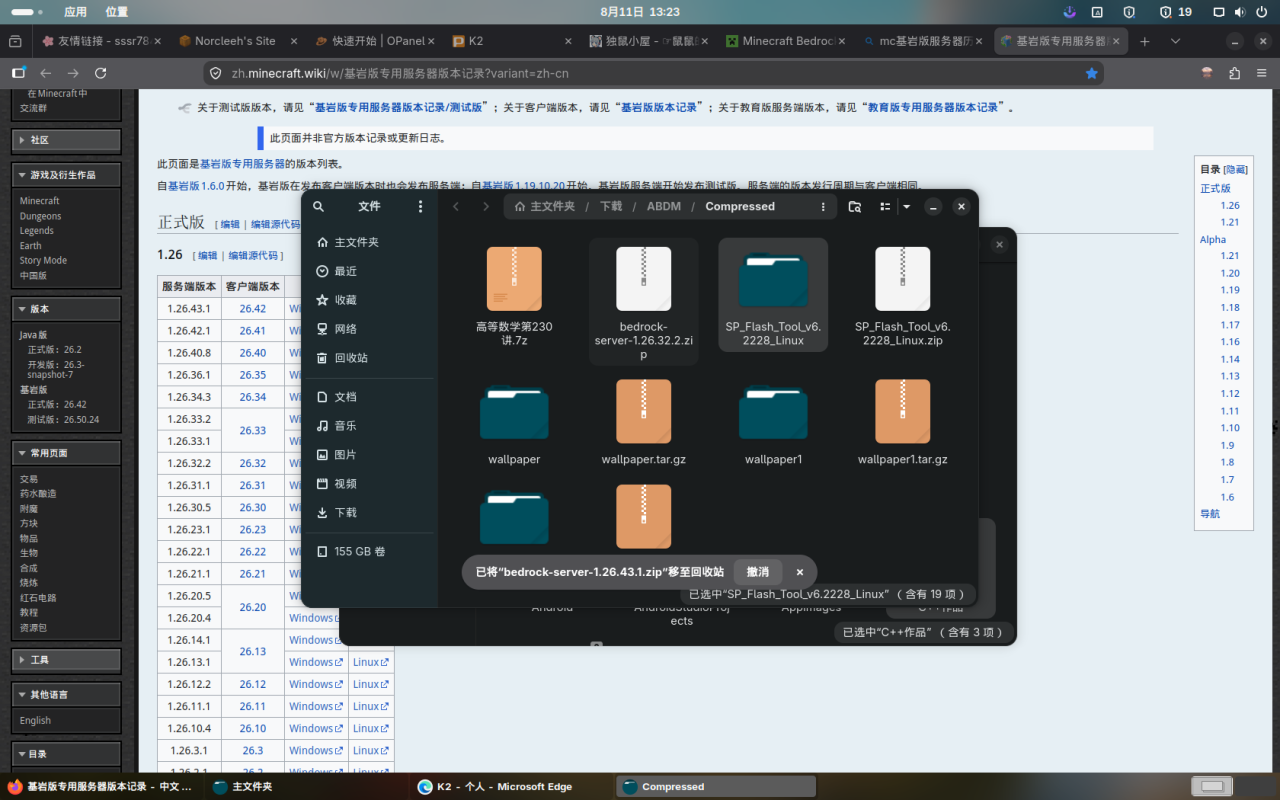Open 网络 in Files sidebar
The width and height of the screenshot is (1280, 800).
pyautogui.click(x=370, y=329)
